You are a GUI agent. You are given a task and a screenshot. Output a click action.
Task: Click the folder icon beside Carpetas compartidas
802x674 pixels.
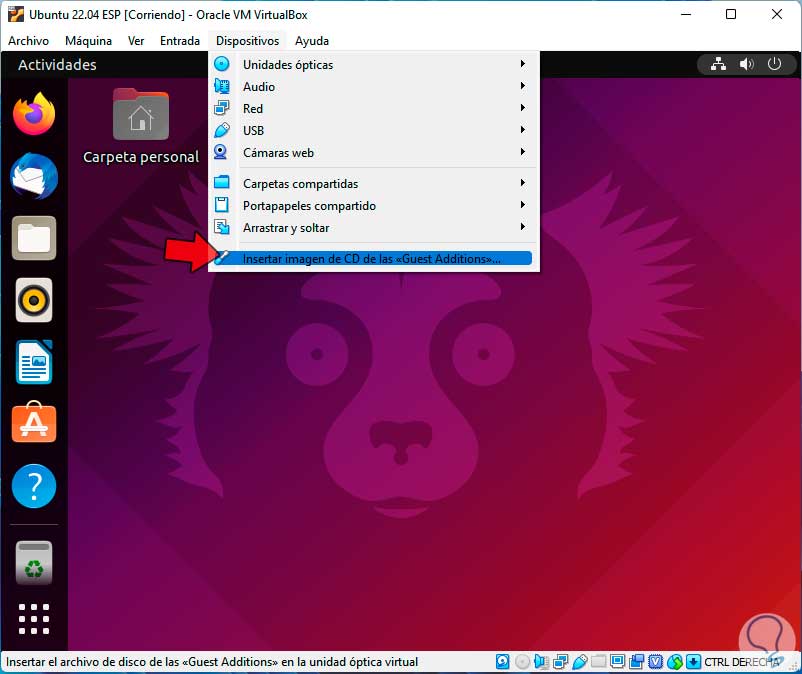click(221, 182)
